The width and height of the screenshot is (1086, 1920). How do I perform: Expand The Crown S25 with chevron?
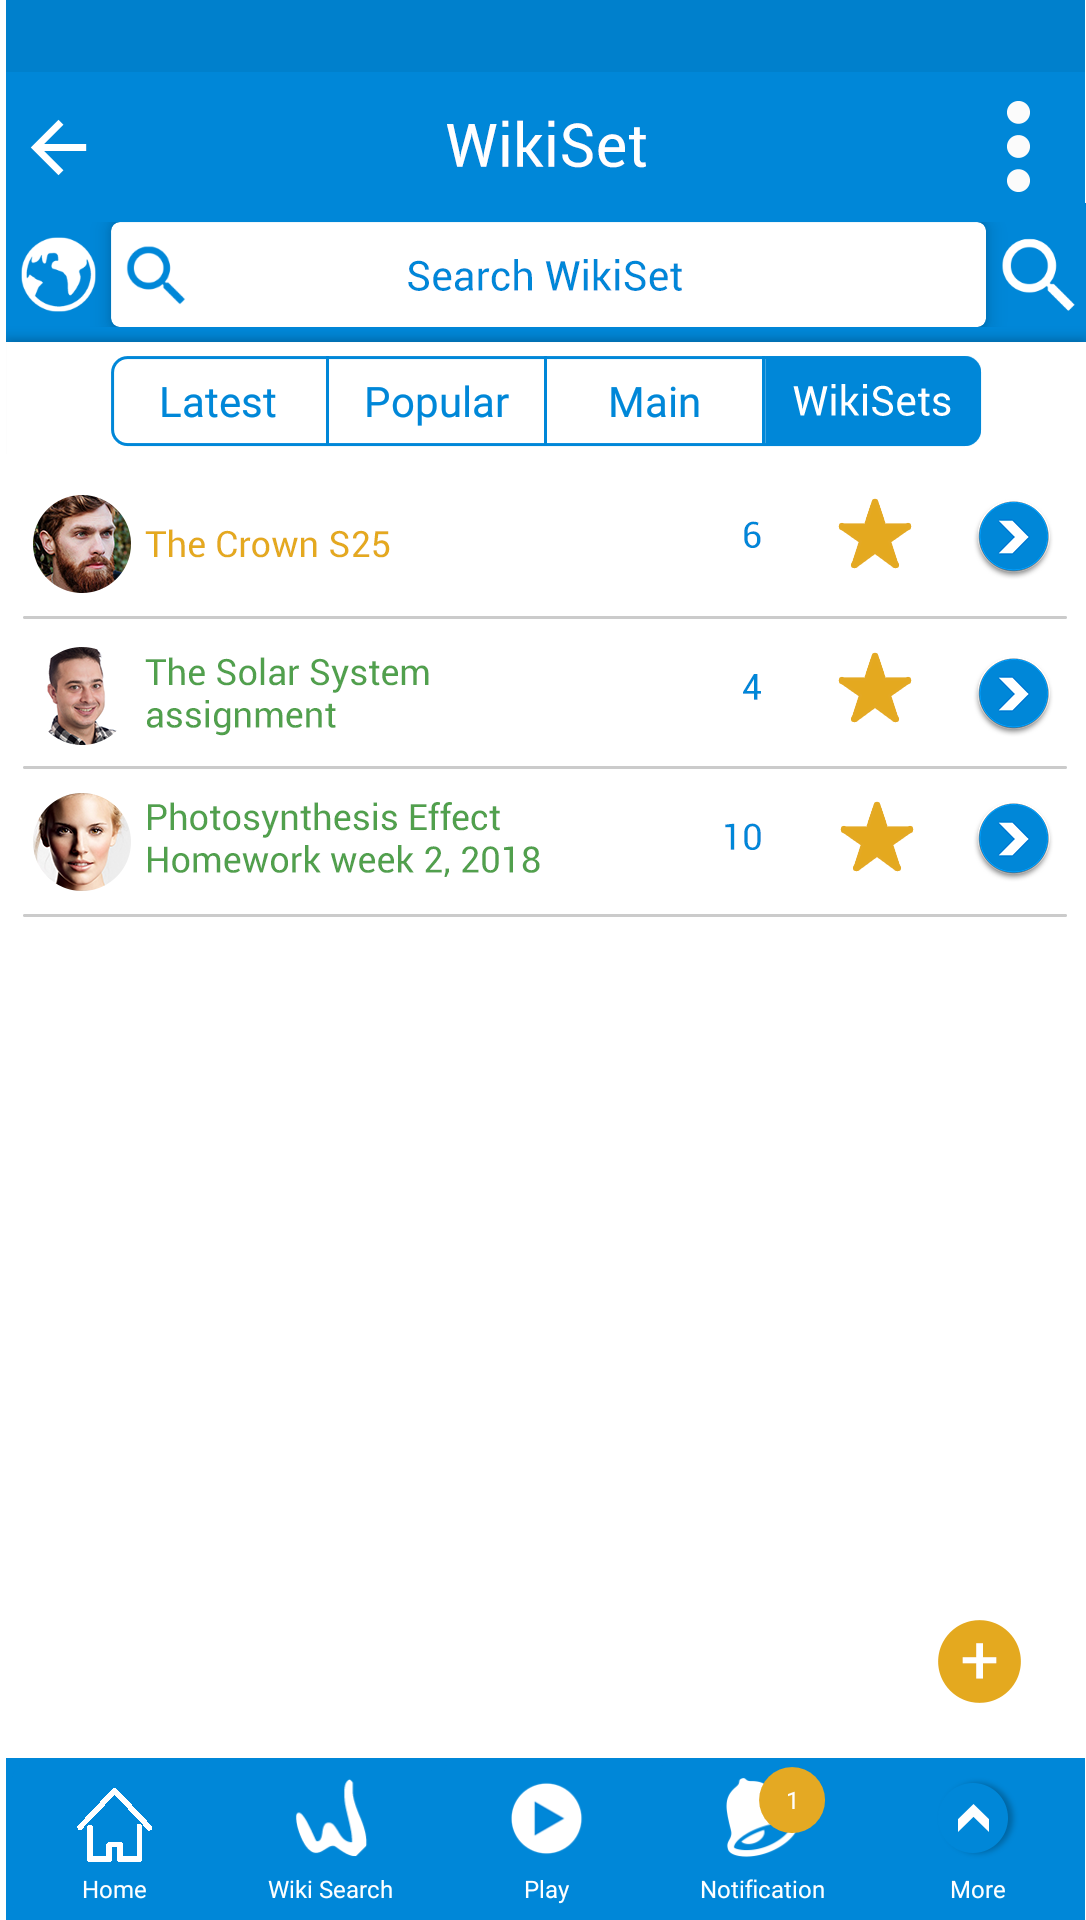click(x=1013, y=537)
